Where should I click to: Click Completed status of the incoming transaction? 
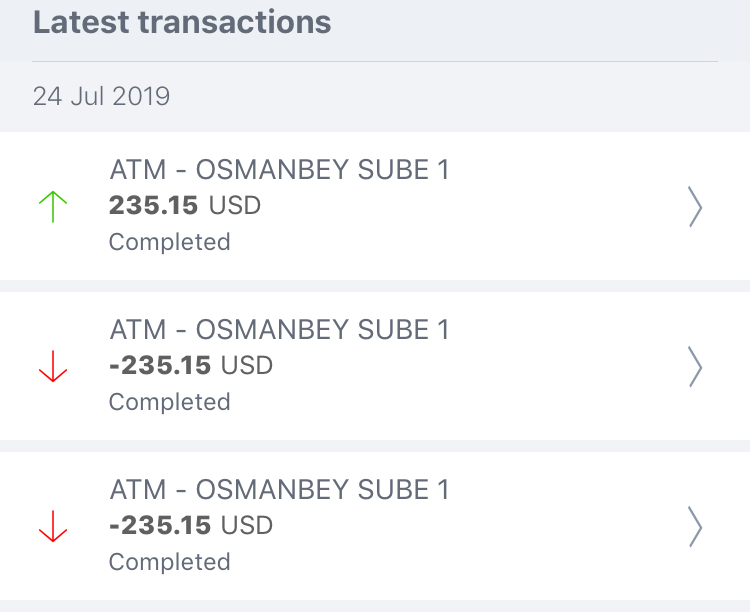pos(169,242)
